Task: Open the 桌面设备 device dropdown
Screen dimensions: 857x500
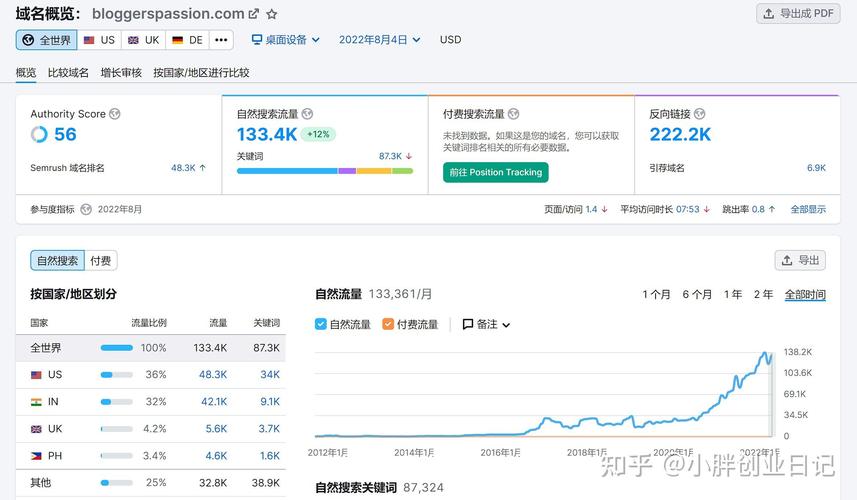Action: tap(285, 40)
